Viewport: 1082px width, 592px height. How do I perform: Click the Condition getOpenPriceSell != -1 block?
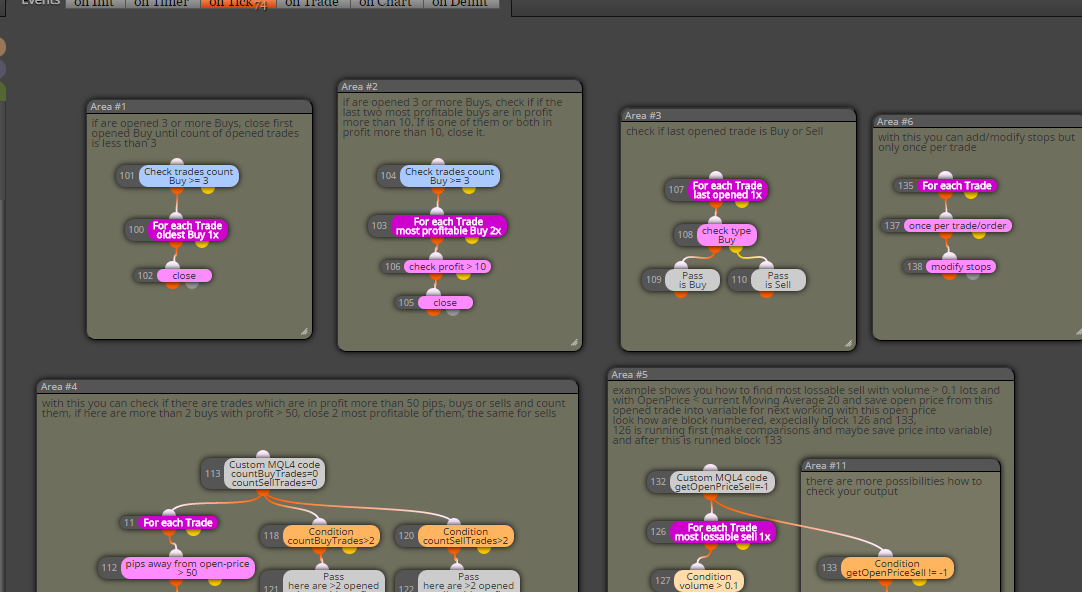(896, 569)
